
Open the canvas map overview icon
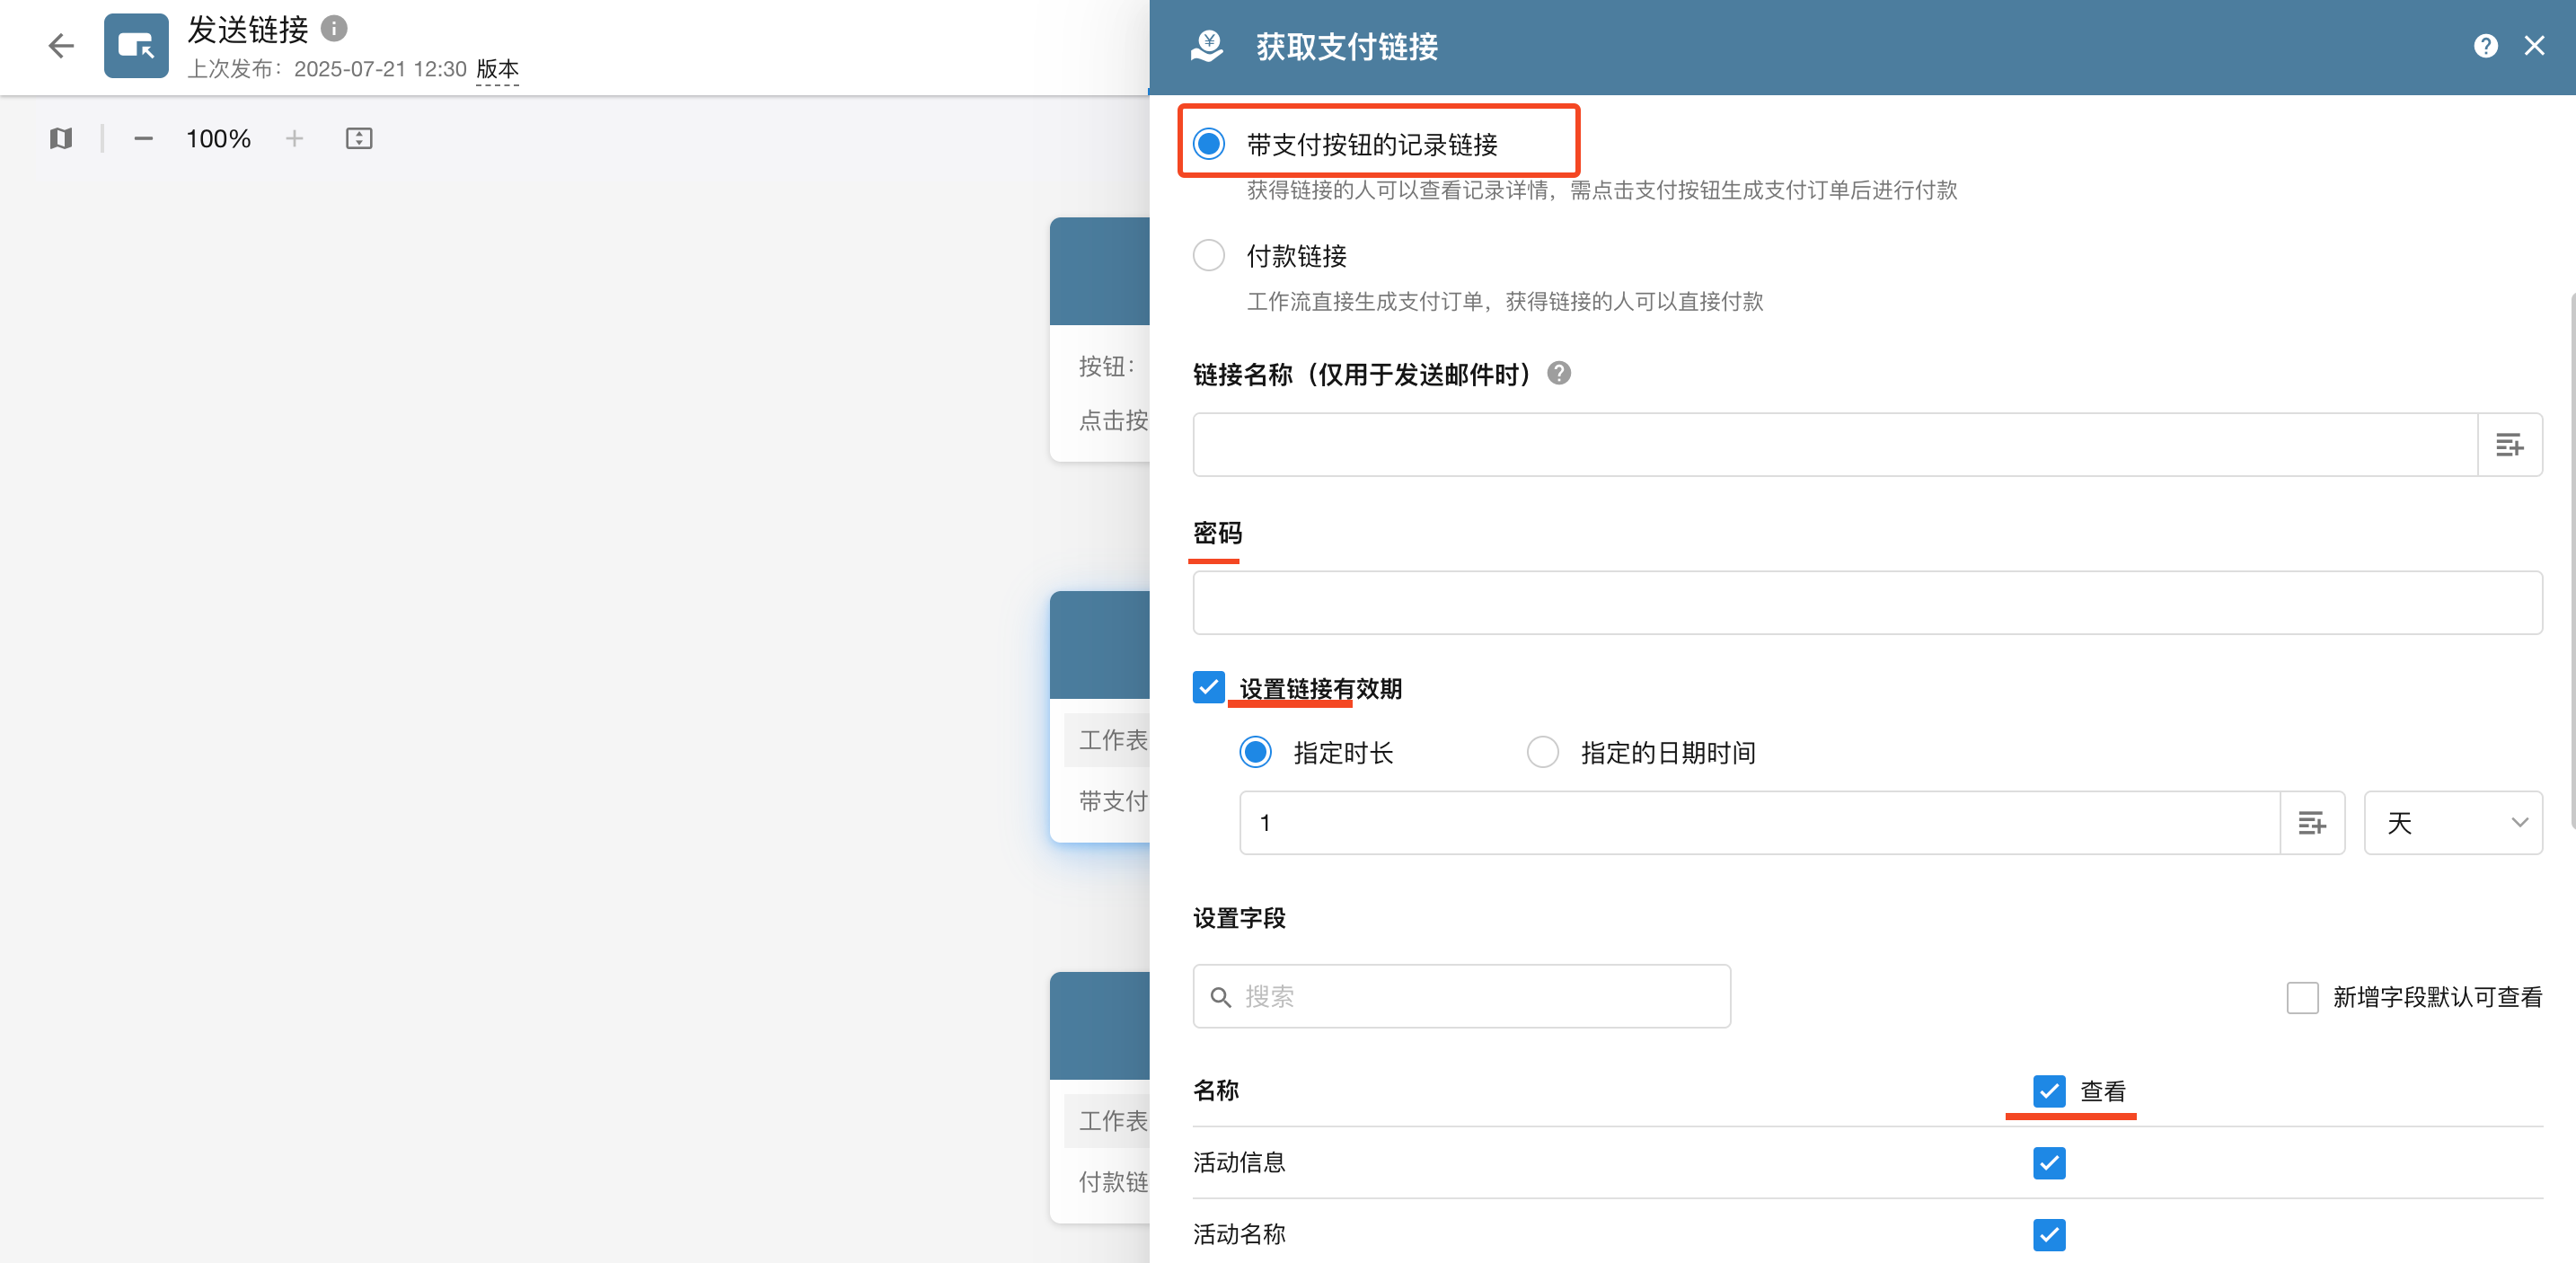coord(61,139)
